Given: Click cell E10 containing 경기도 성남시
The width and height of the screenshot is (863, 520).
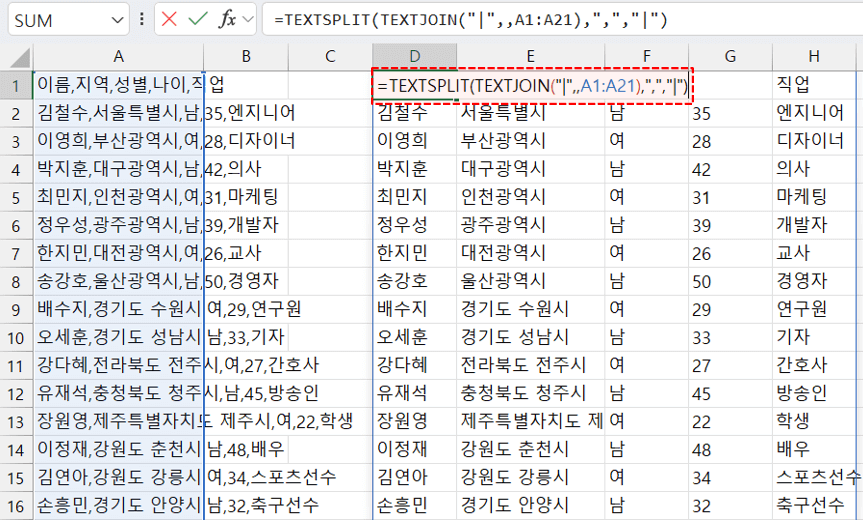Looking at the screenshot, I should (531, 338).
